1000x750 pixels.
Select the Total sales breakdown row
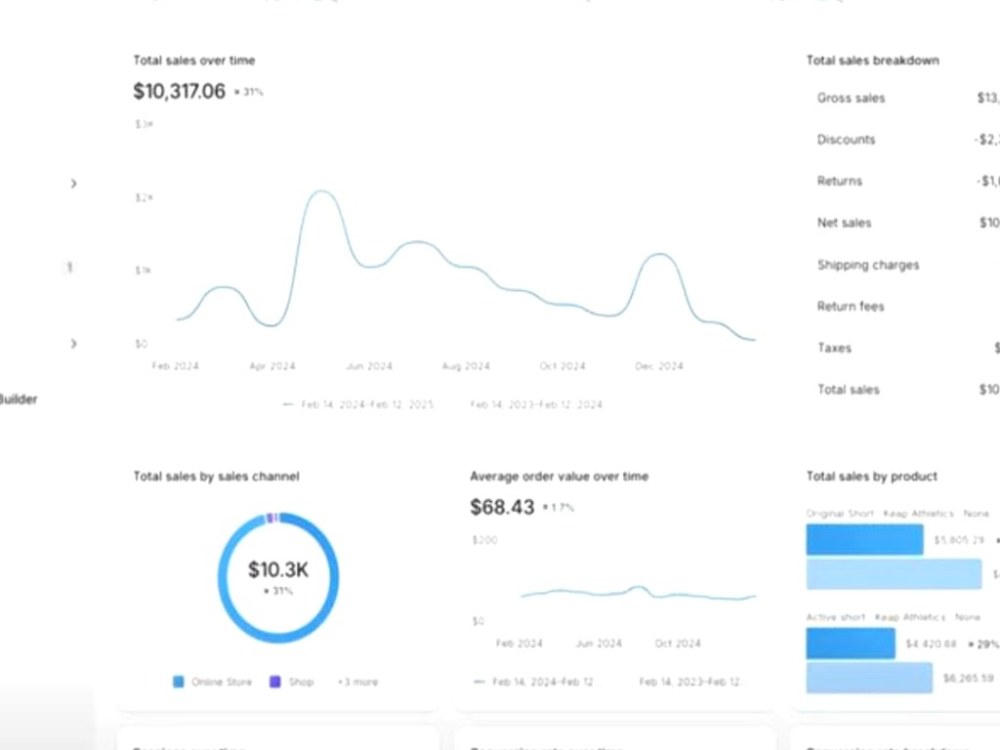click(908, 390)
